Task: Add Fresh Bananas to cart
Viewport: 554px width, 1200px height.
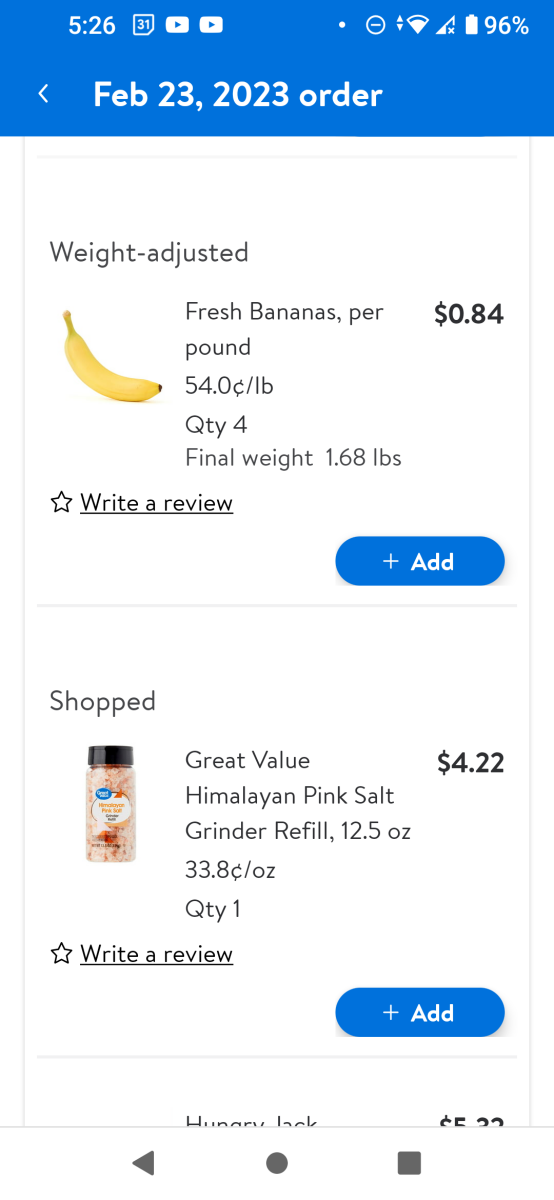Action: click(x=420, y=561)
